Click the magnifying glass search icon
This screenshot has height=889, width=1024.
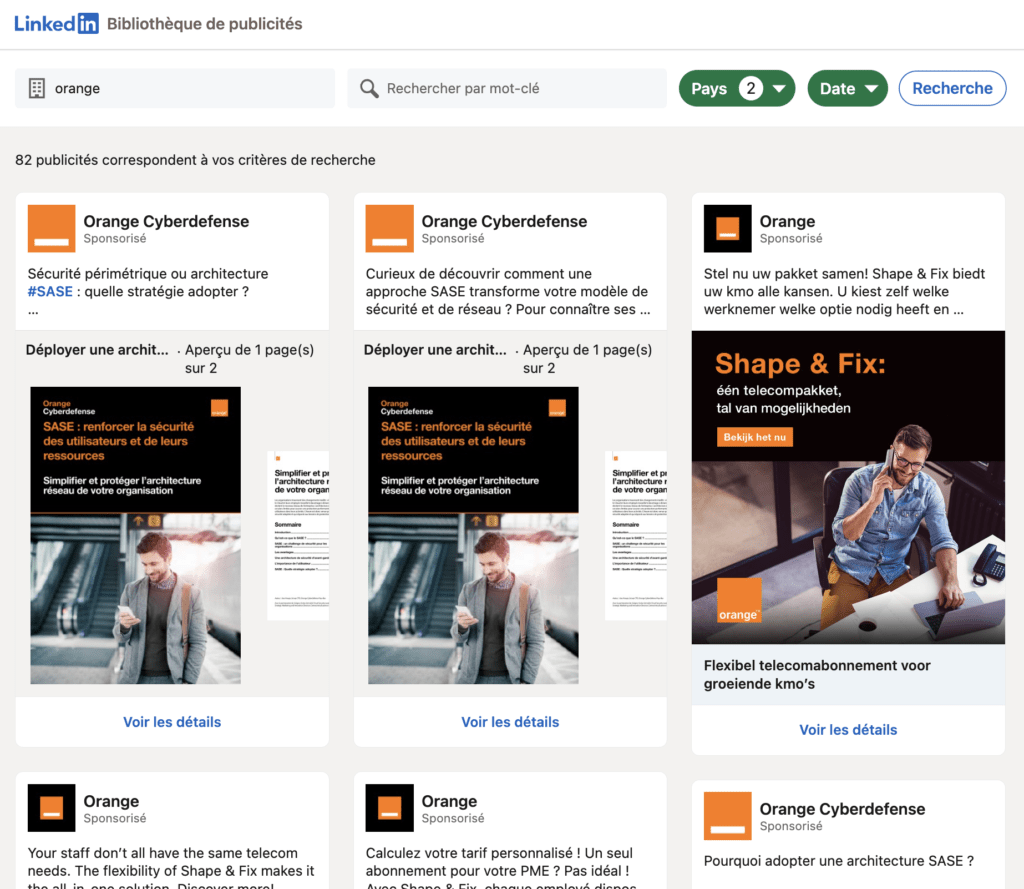[369, 88]
